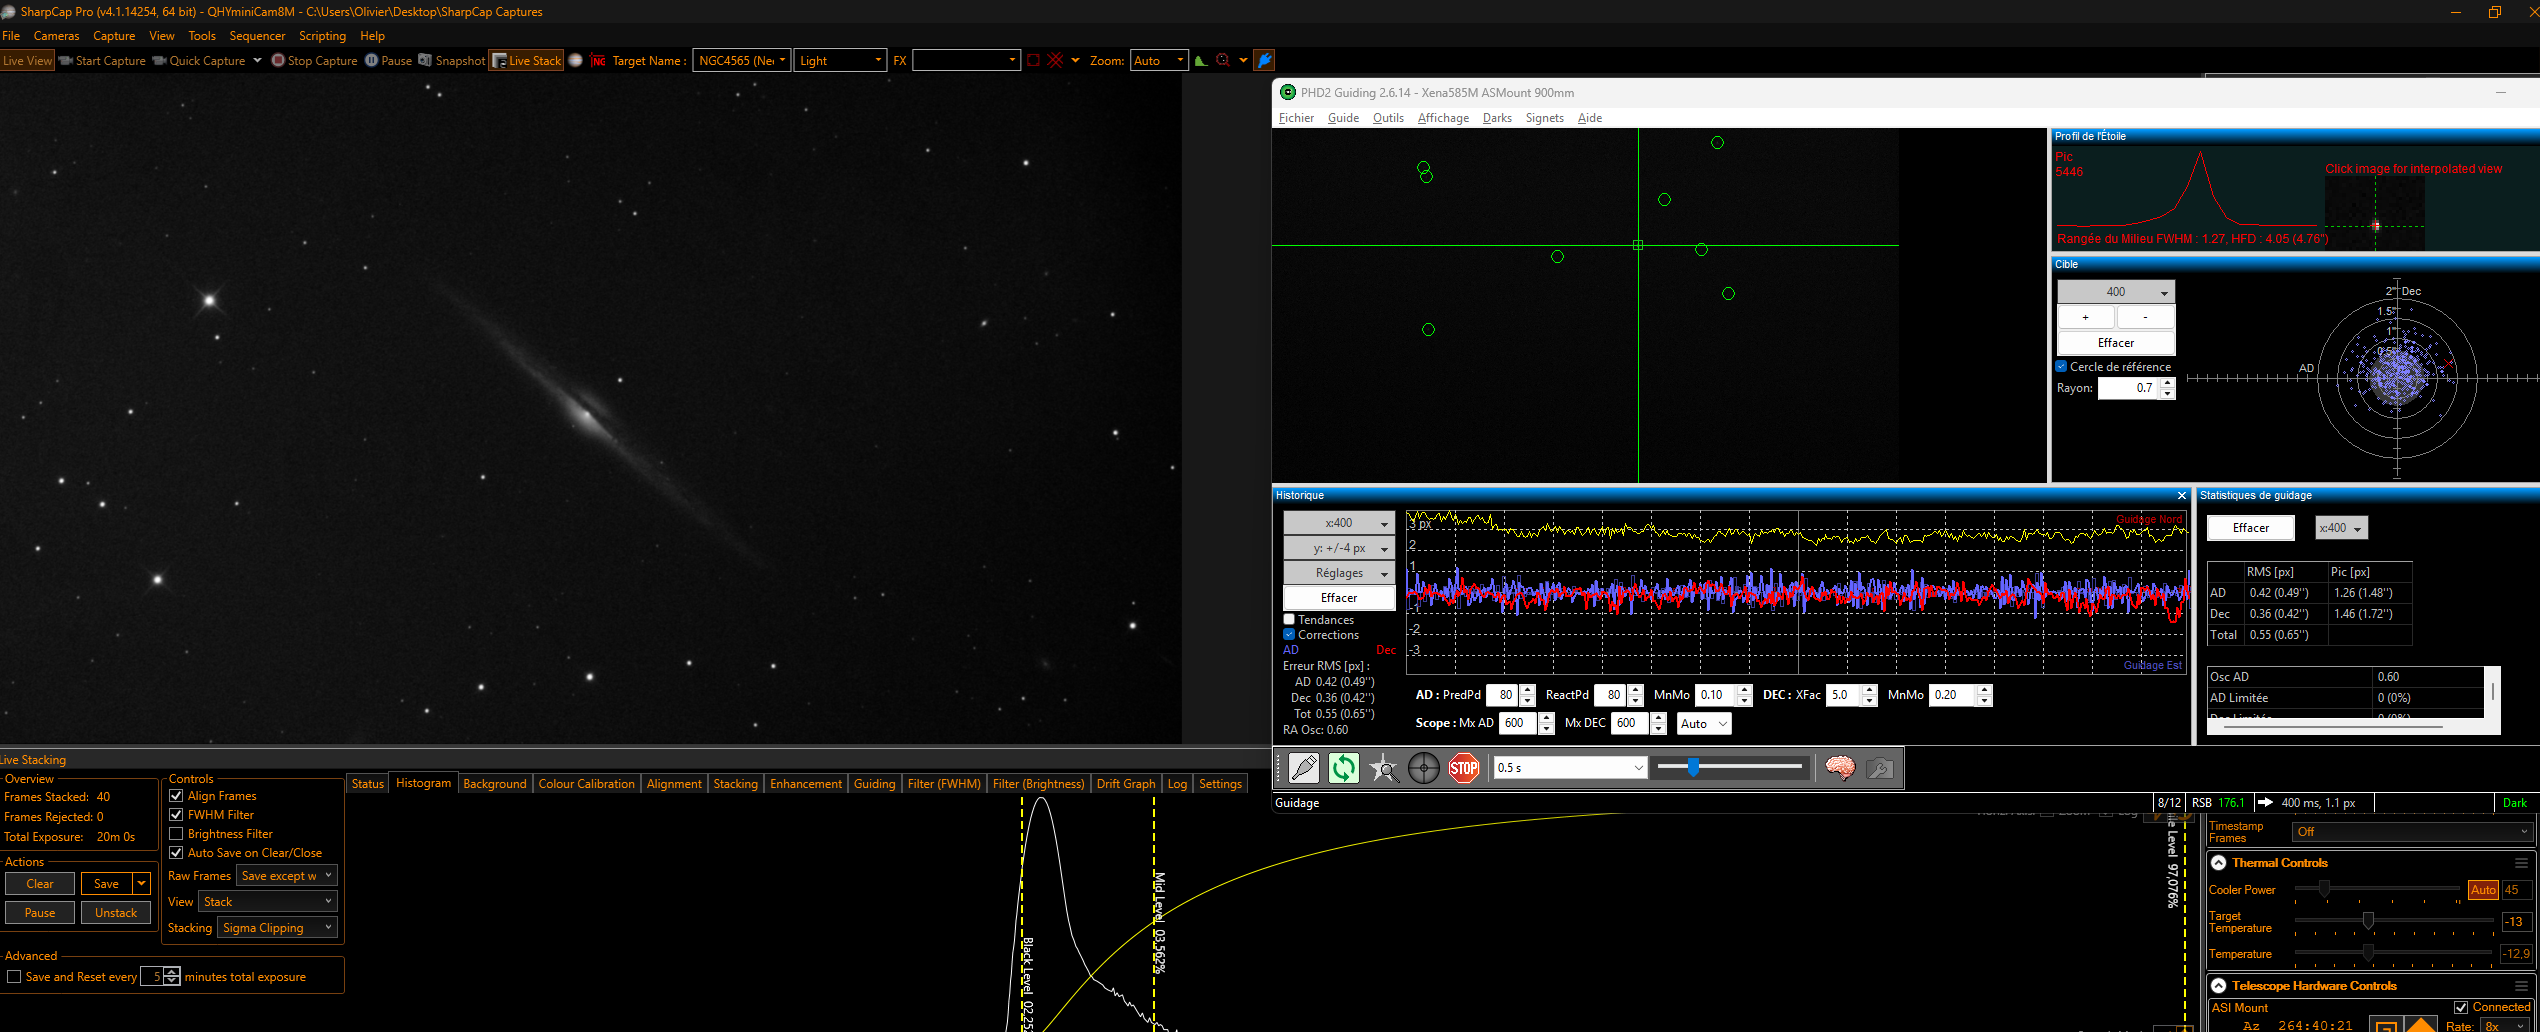Toggle Cercle de référence checkbox
This screenshot has width=2540, height=1032.
2061,367
